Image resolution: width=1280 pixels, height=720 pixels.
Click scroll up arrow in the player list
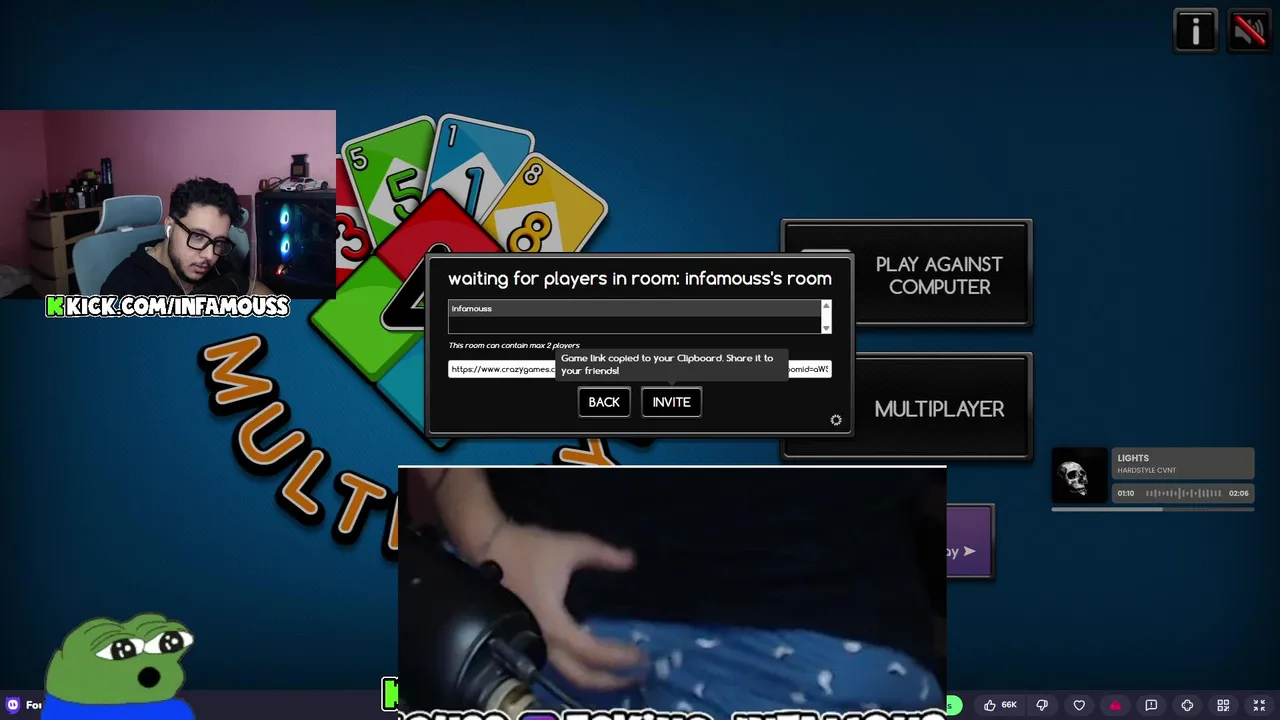tap(826, 305)
